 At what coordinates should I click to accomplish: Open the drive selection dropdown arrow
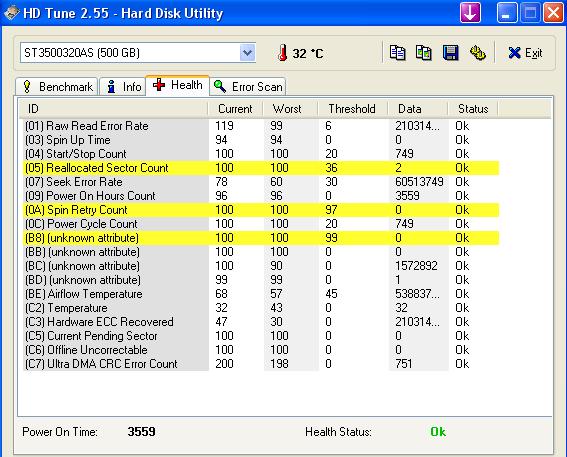247,53
